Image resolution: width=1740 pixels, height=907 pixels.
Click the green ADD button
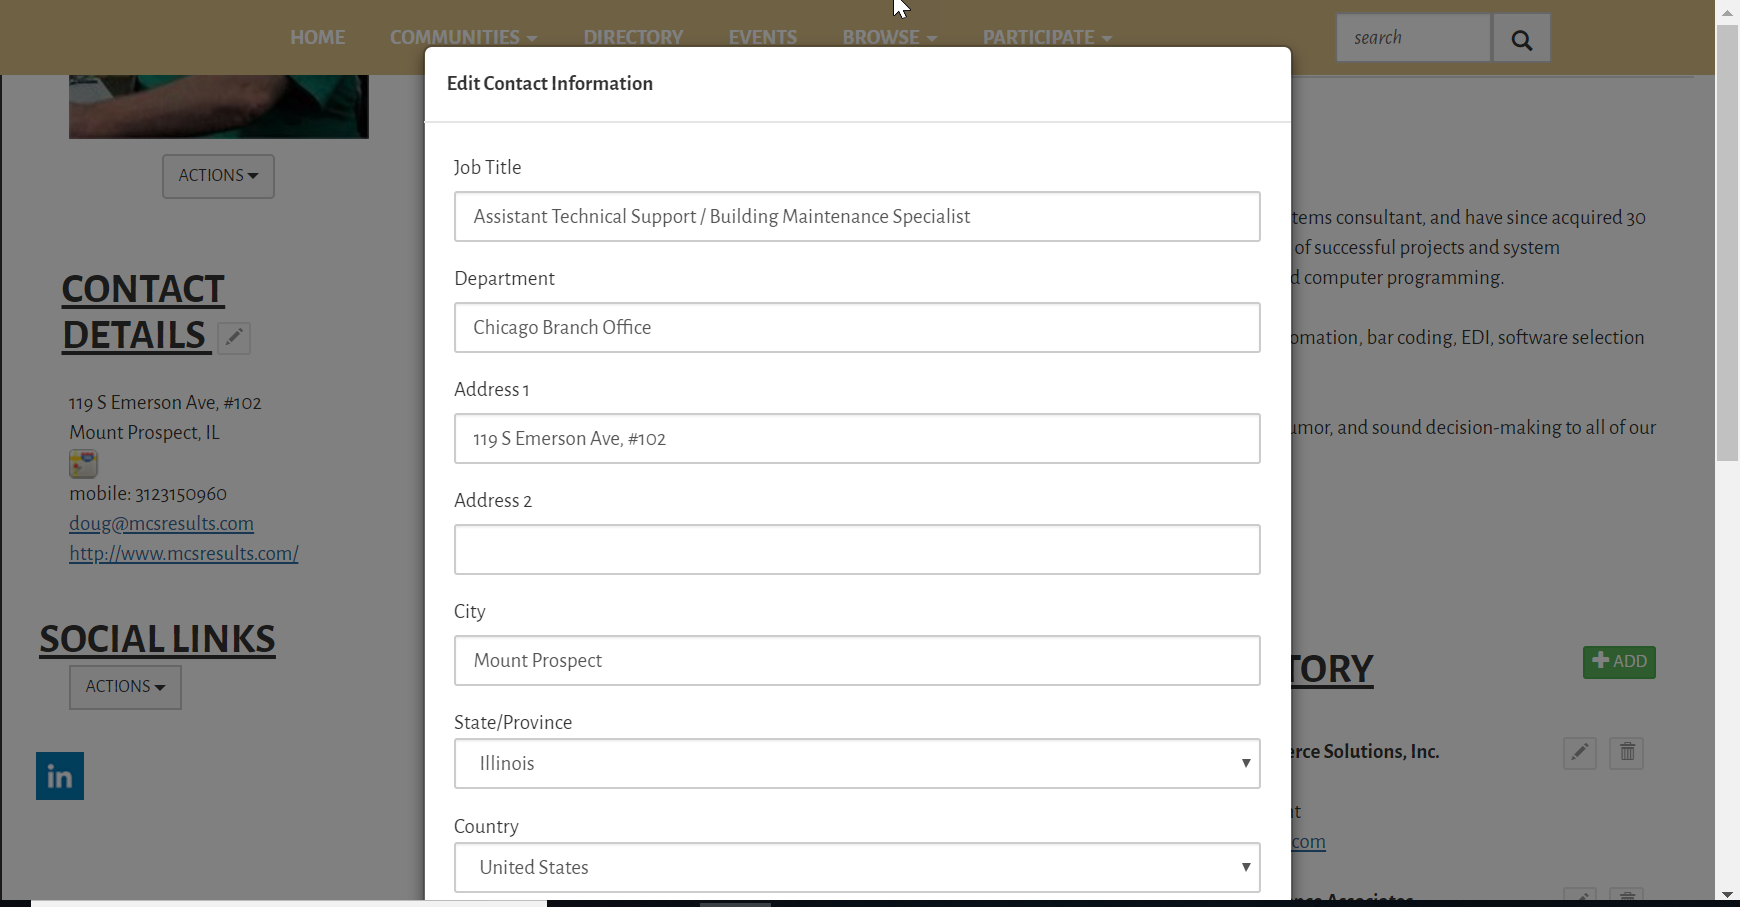coord(1619,662)
